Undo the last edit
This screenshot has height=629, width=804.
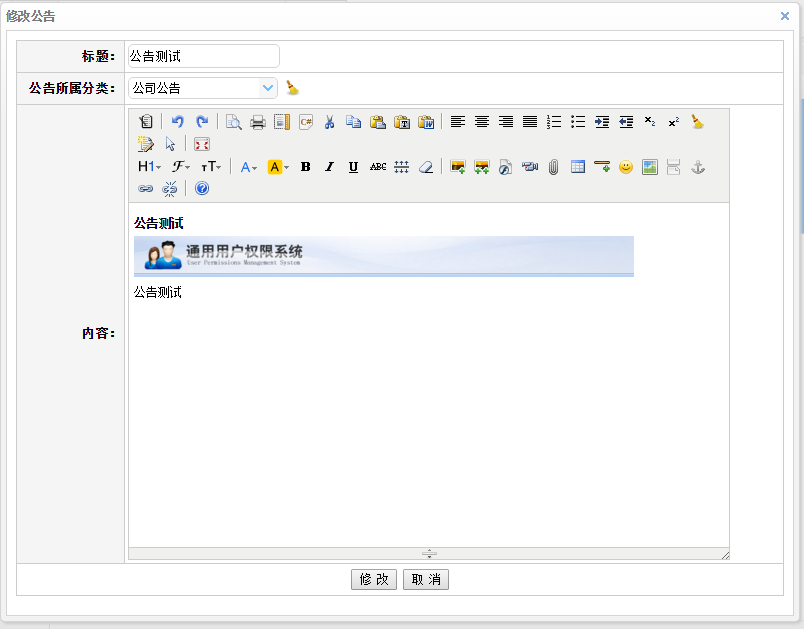click(177, 121)
